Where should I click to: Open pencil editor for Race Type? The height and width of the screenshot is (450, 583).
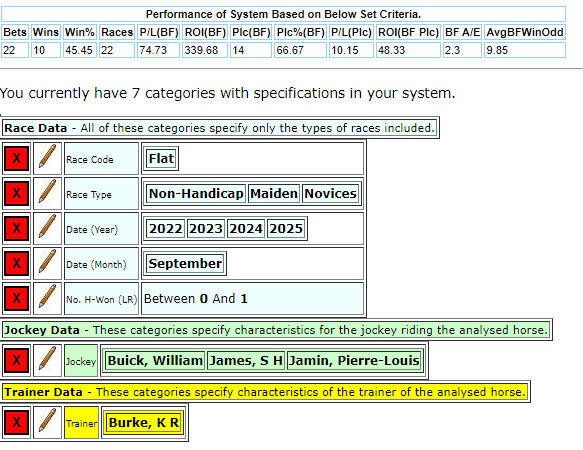[48, 193]
